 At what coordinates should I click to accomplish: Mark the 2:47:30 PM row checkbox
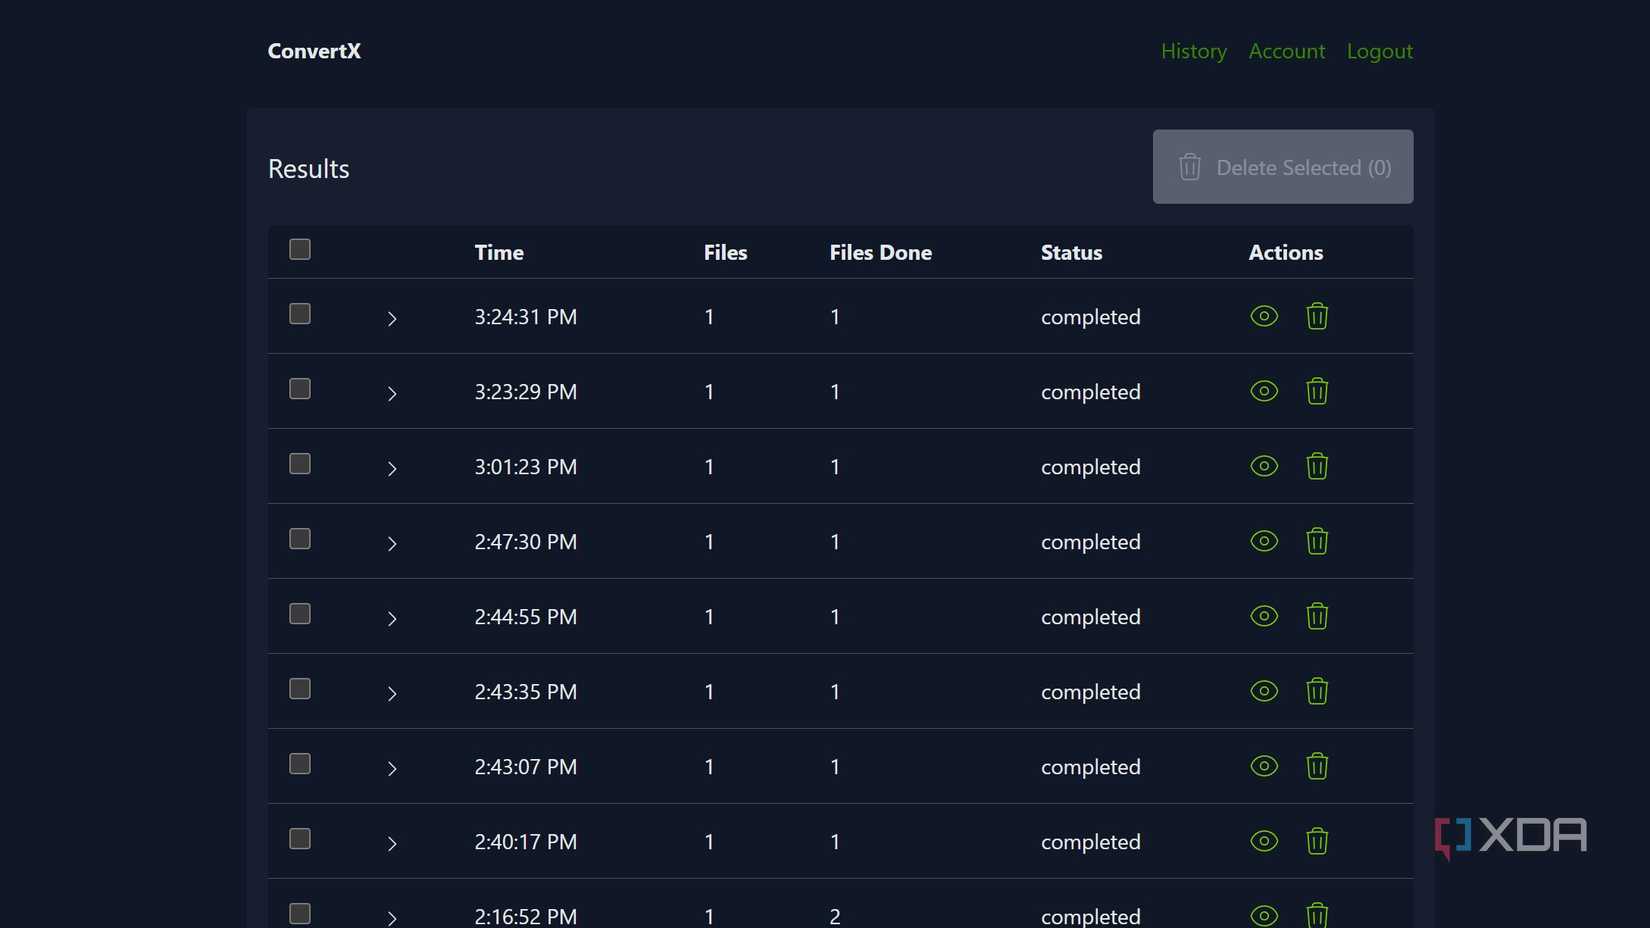tap(300, 539)
